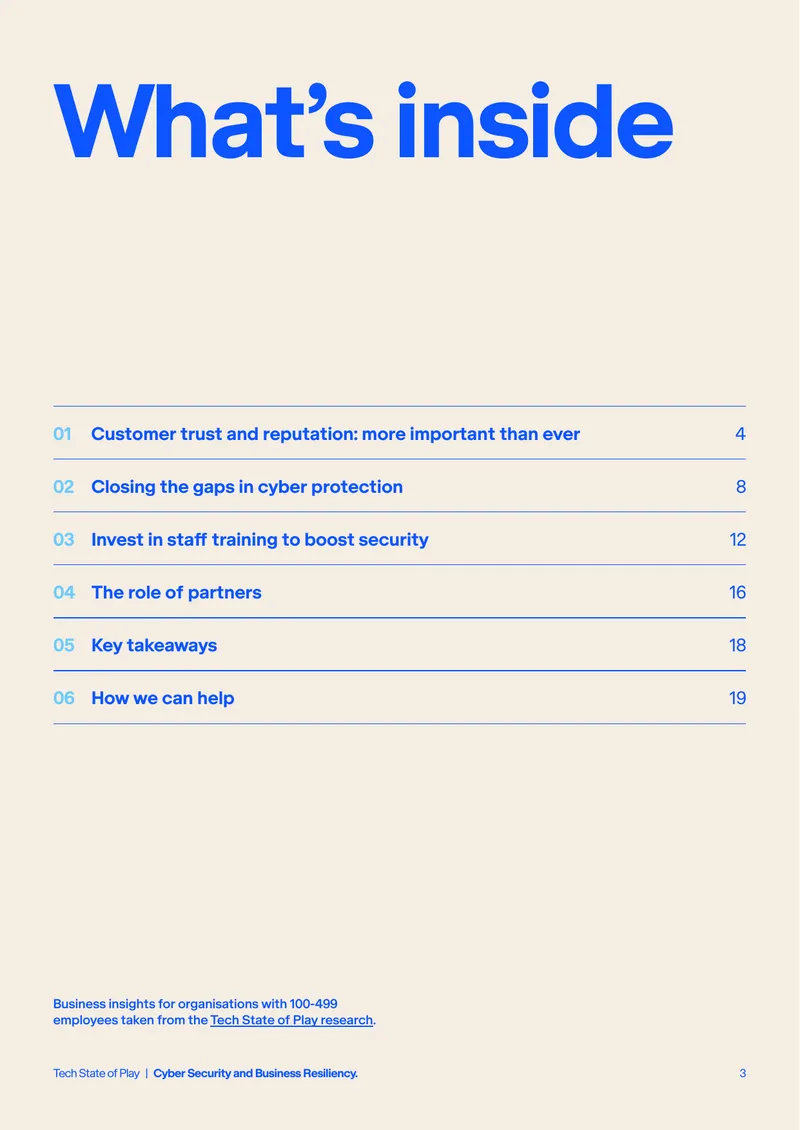
Task: Click section number 05
Action: pos(63,645)
